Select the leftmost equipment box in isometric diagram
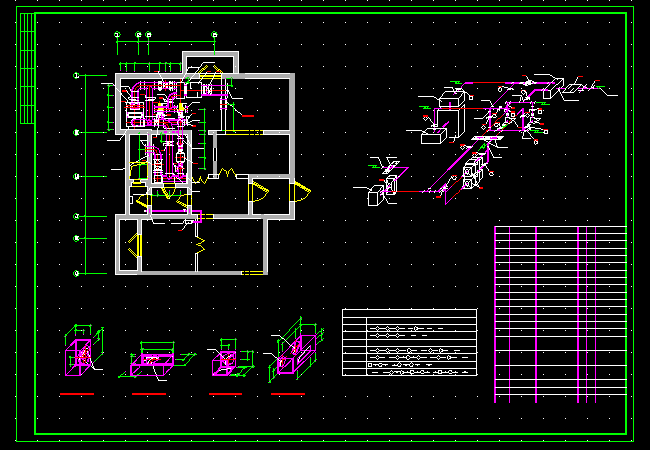 (x=377, y=193)
